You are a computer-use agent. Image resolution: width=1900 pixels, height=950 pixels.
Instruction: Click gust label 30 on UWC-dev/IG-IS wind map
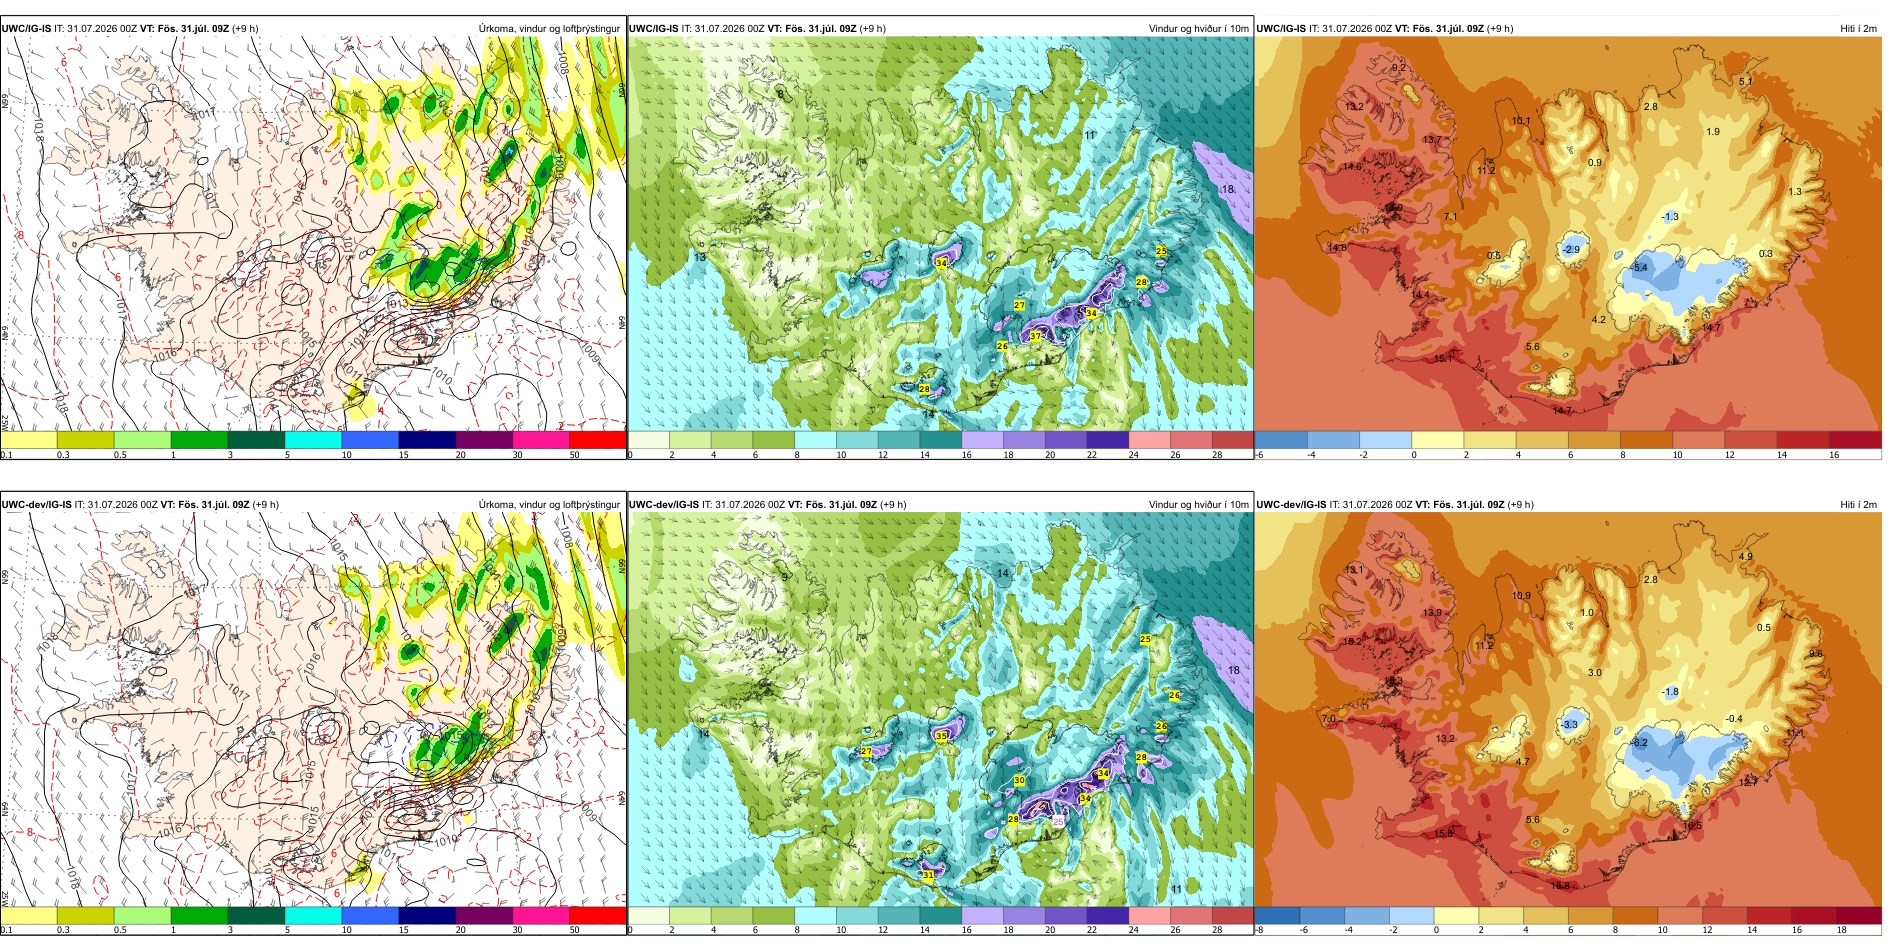point(1019,780)
